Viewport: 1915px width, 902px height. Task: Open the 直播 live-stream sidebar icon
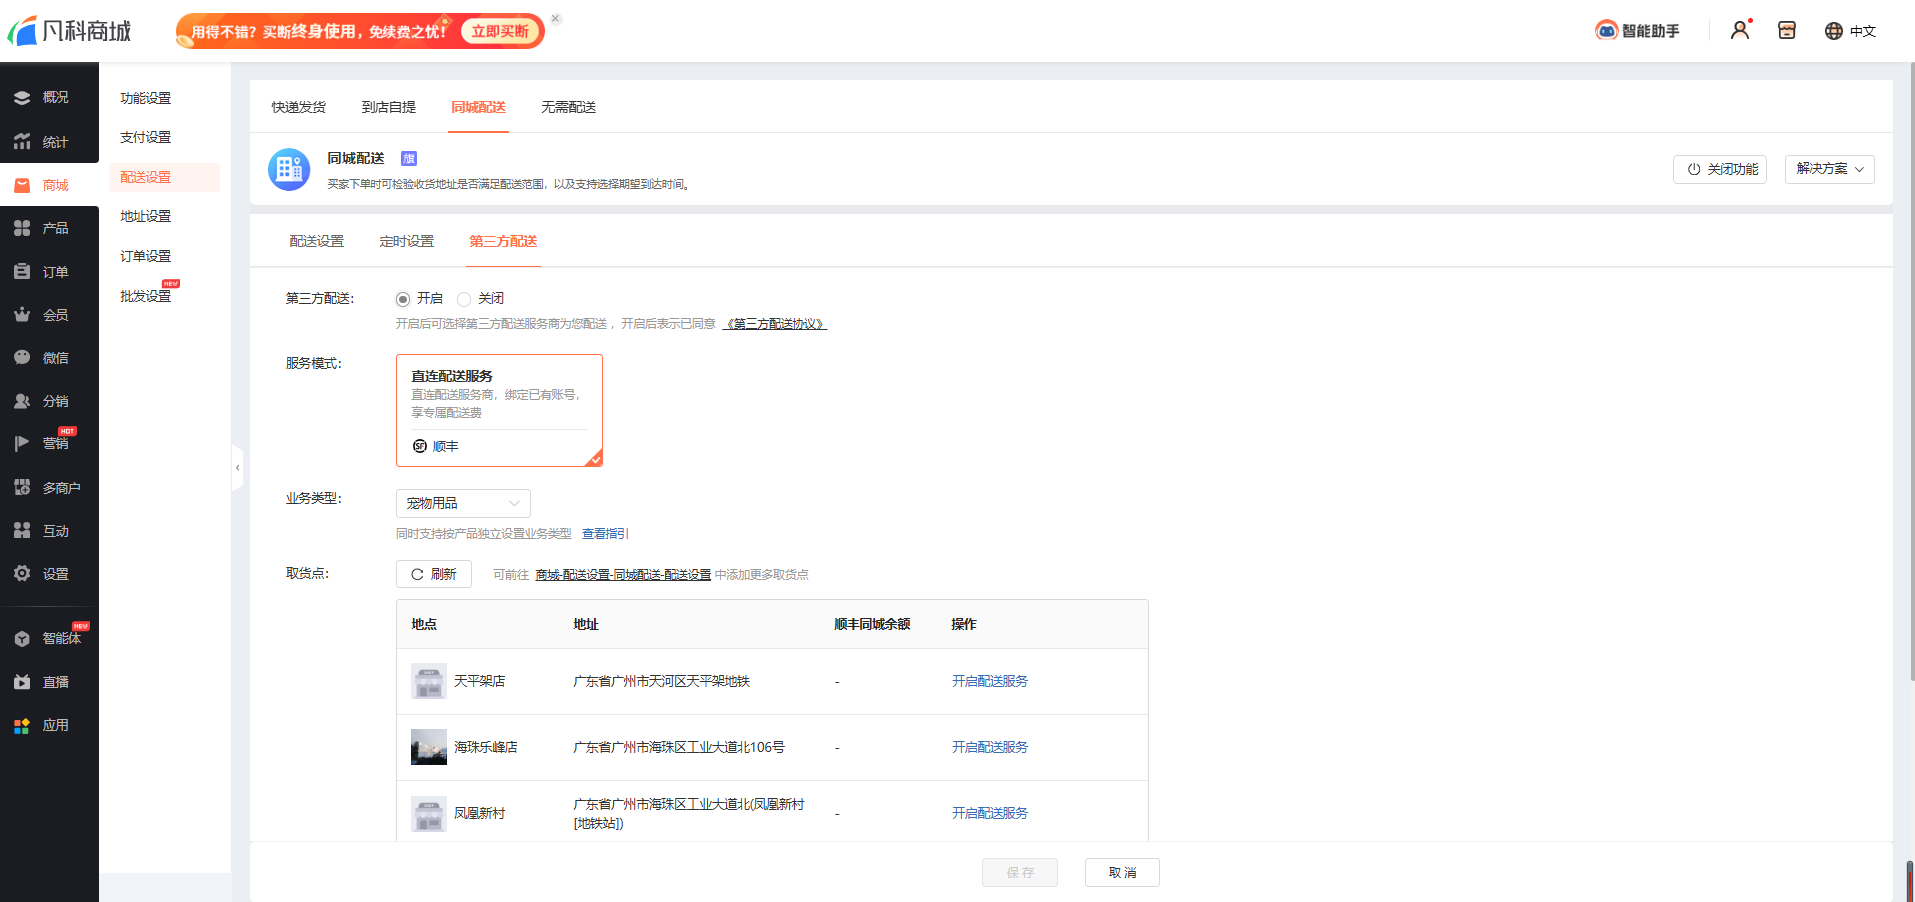tap(22, 682)
